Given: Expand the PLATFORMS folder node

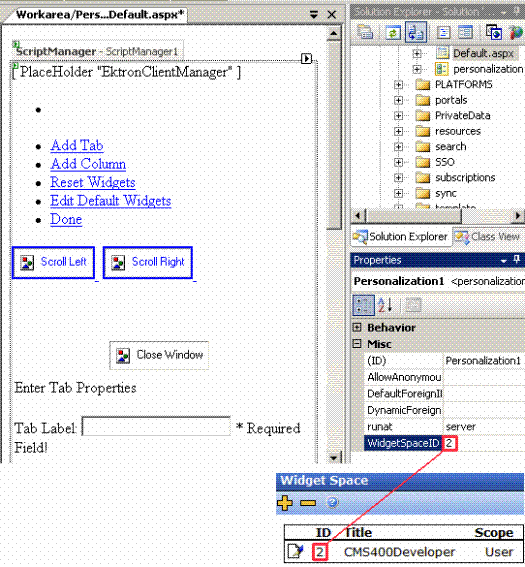Looking at the screenshot, I should 398,85.
